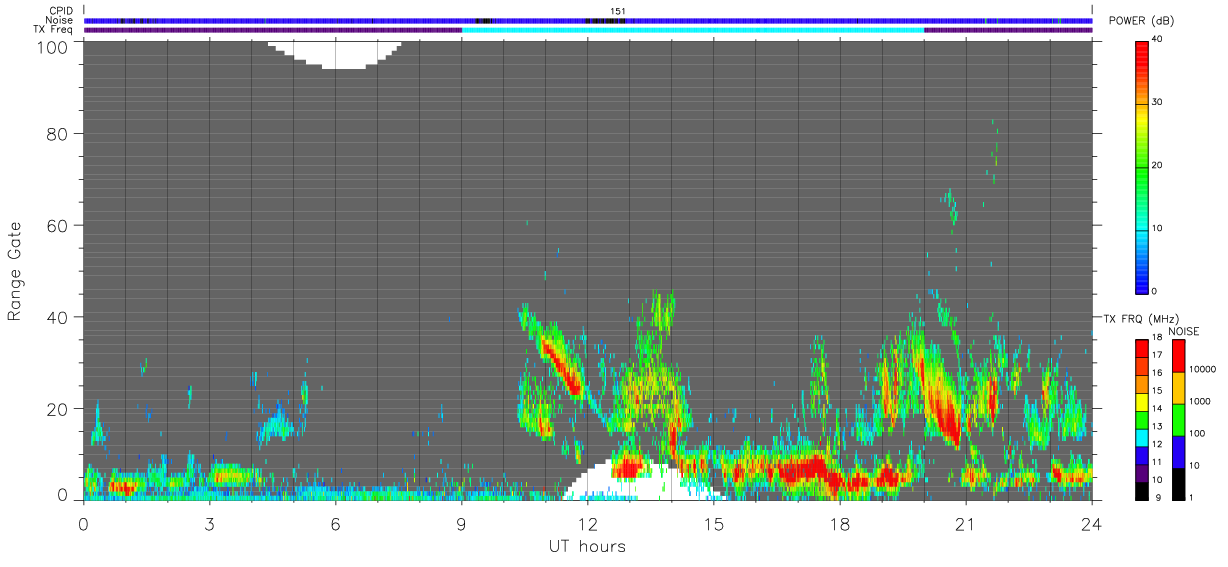This screenshot has width=1228, height=567.
Task: Click the 60 tick on Range Gate axis
Action: [57, 226]
